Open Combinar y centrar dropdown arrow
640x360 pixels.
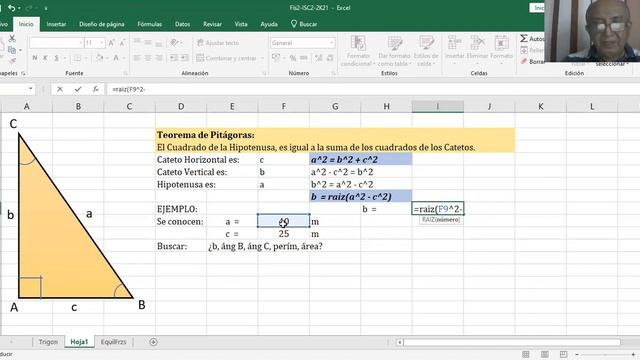(262, 58)
